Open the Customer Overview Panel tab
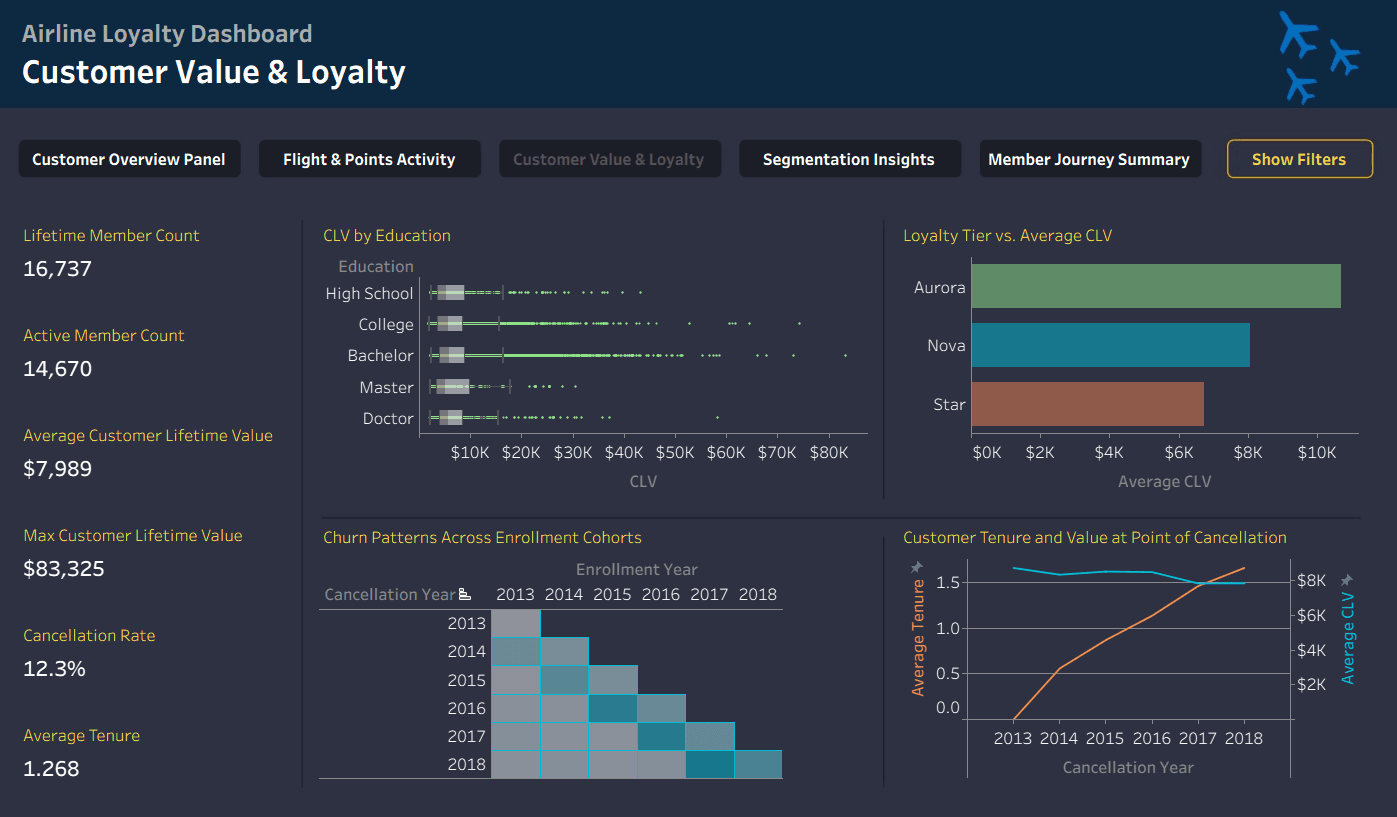Image resolution: width=1397 pixels, height=817 pixels. [129, 159]
